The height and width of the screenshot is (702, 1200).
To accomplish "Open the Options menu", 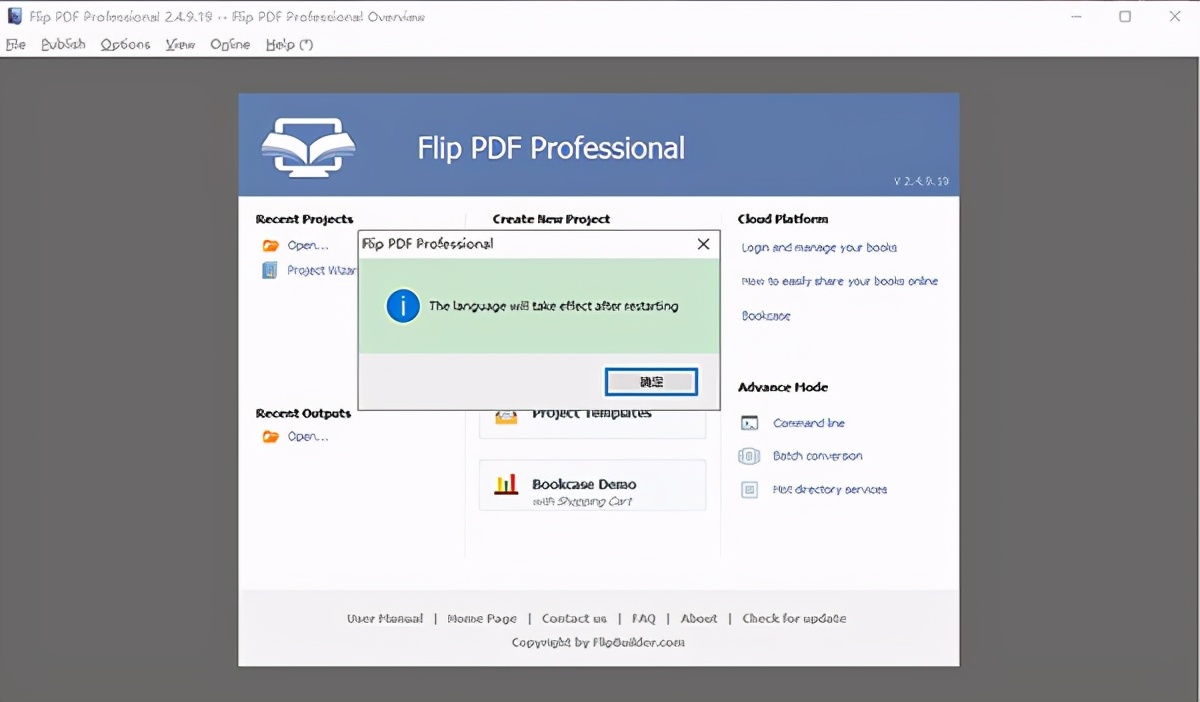I will click(x=125, y=44).
